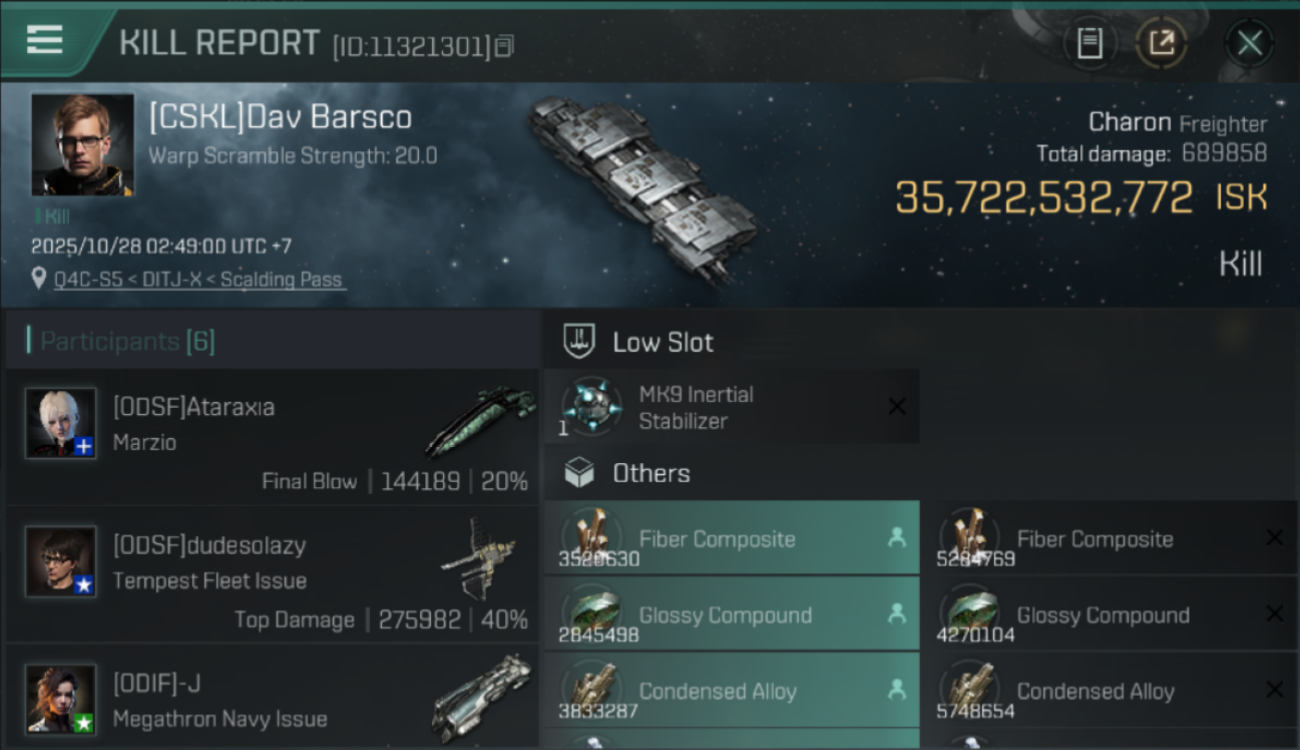Click the Low Slot section header
Screen dimensions: 1300x750
[663, 342]
